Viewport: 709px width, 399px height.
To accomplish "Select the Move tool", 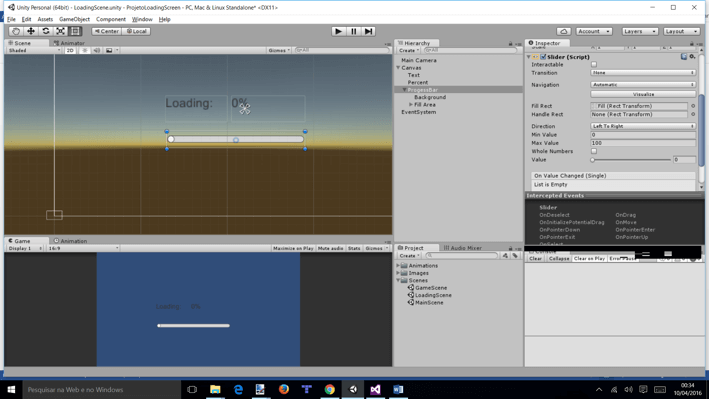I will click(31, 31).
